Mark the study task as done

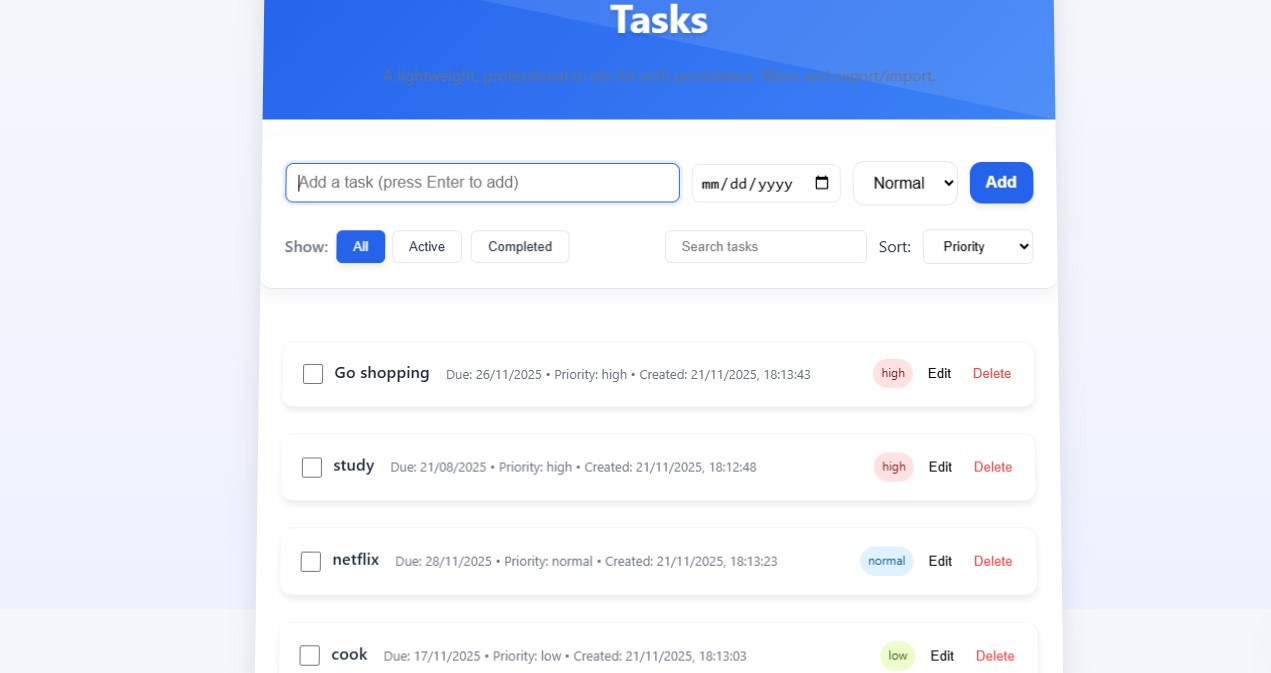coord(312,467)
